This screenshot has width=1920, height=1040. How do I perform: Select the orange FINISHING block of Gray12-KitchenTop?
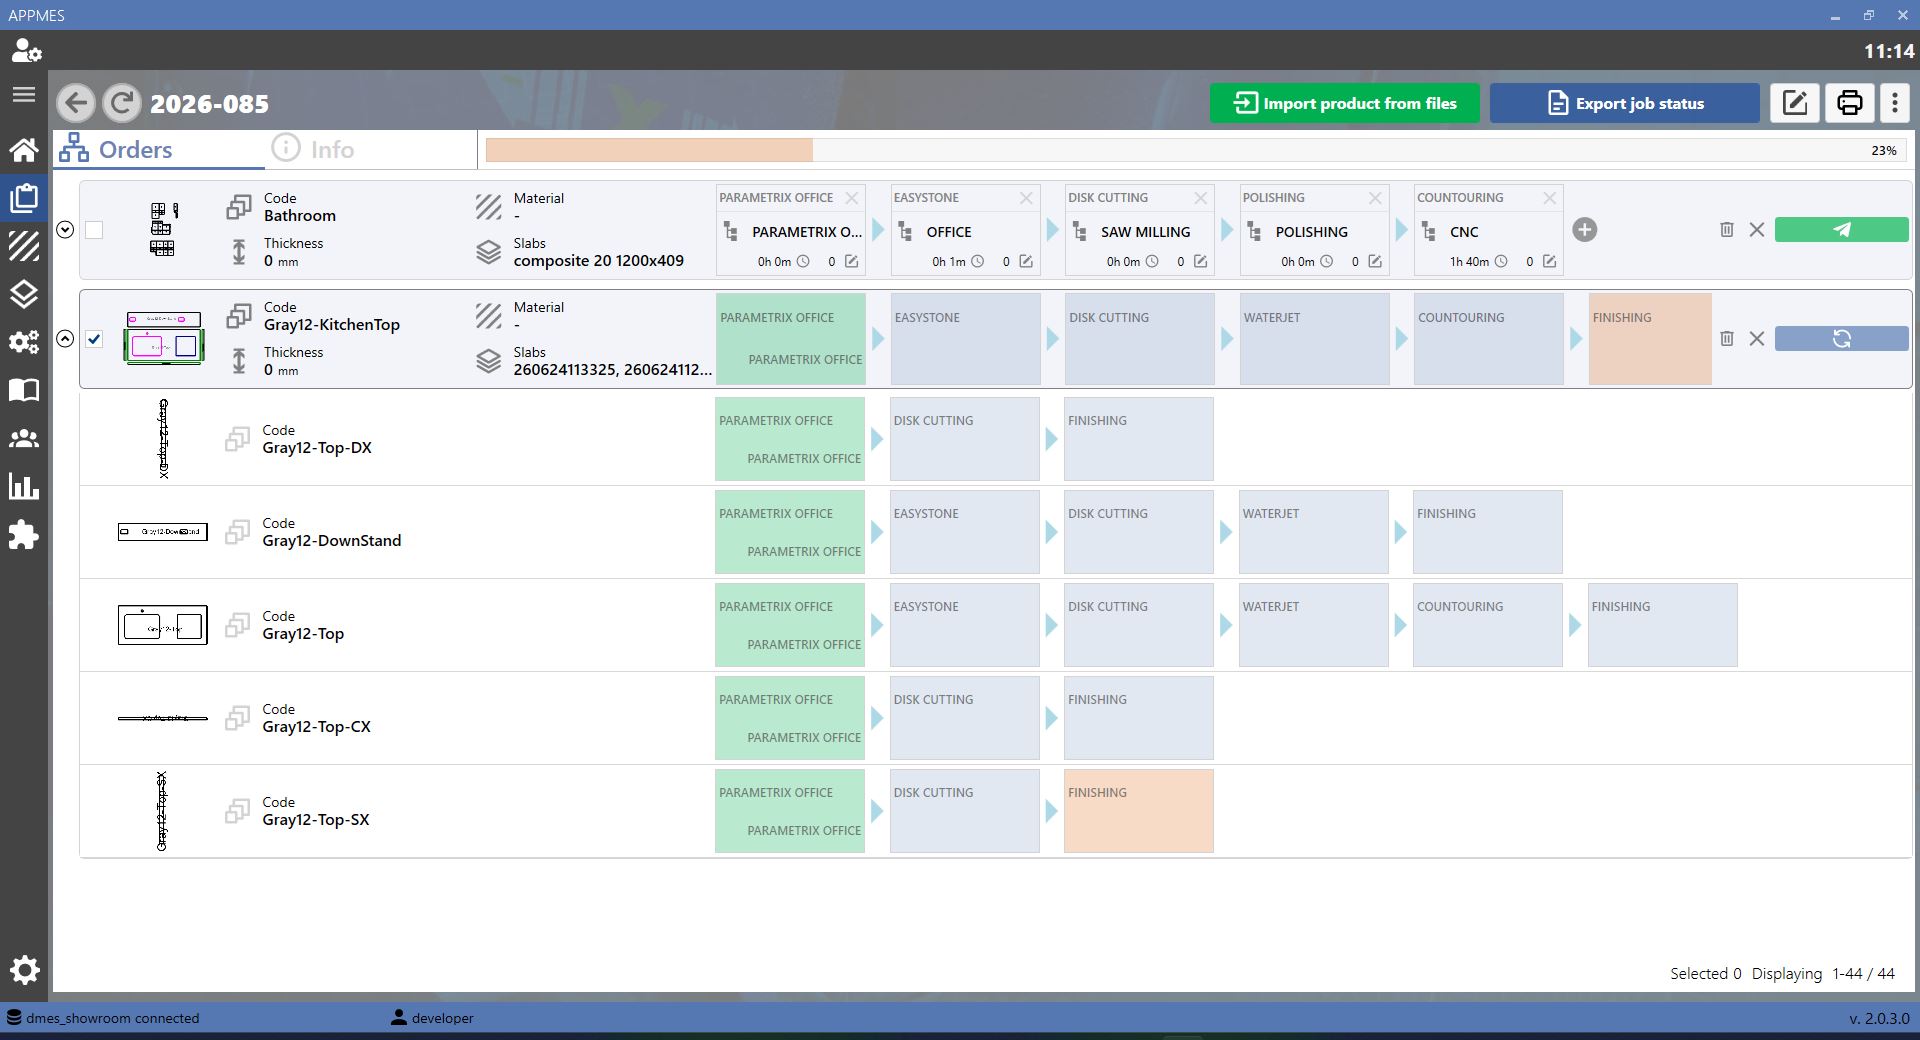tap(1650, 339)
